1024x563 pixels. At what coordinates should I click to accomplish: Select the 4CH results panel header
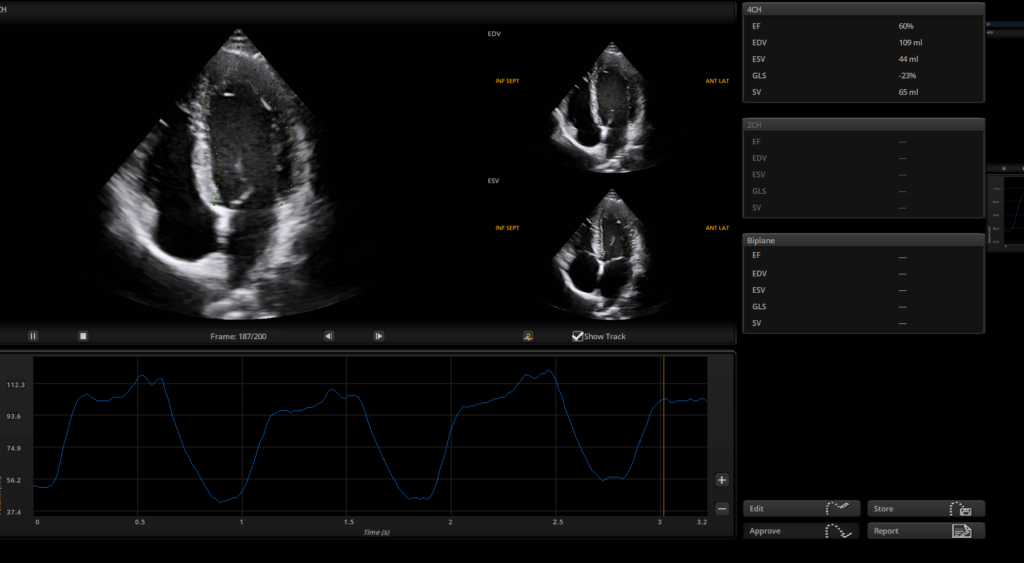tap(863, 9)
